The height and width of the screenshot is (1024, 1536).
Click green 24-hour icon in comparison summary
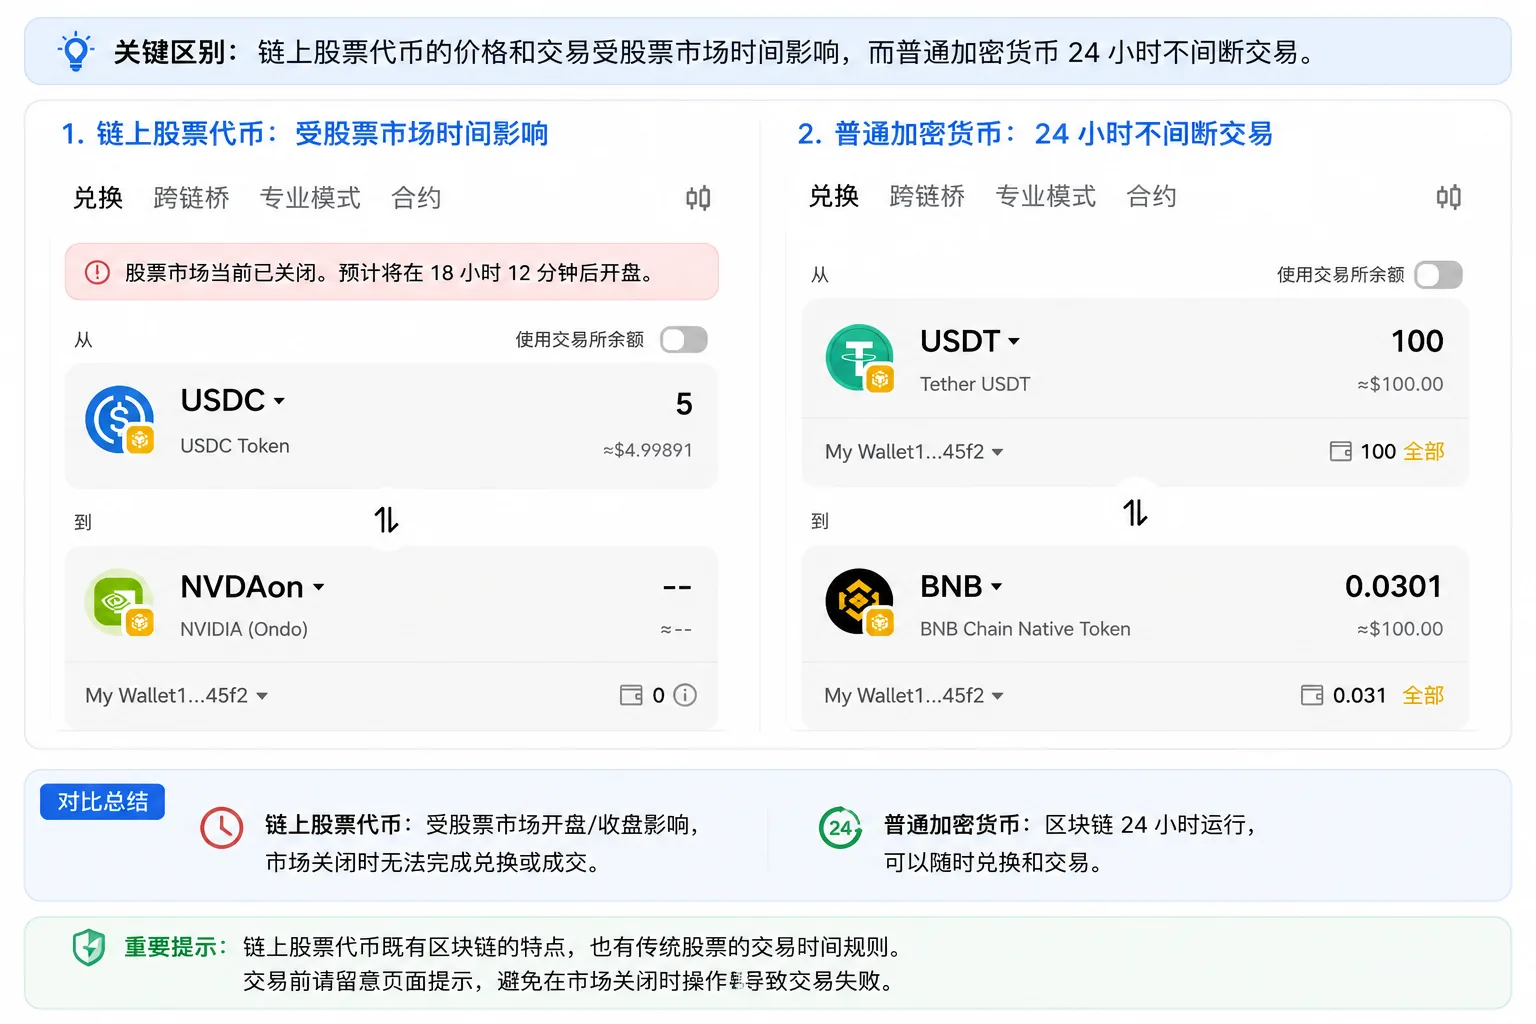(840, 827)
